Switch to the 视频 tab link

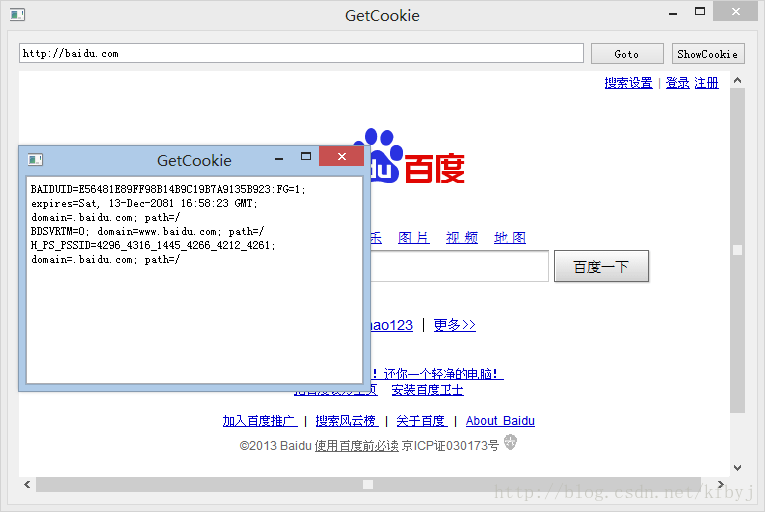pyautogui.click(x=462, y=238)
